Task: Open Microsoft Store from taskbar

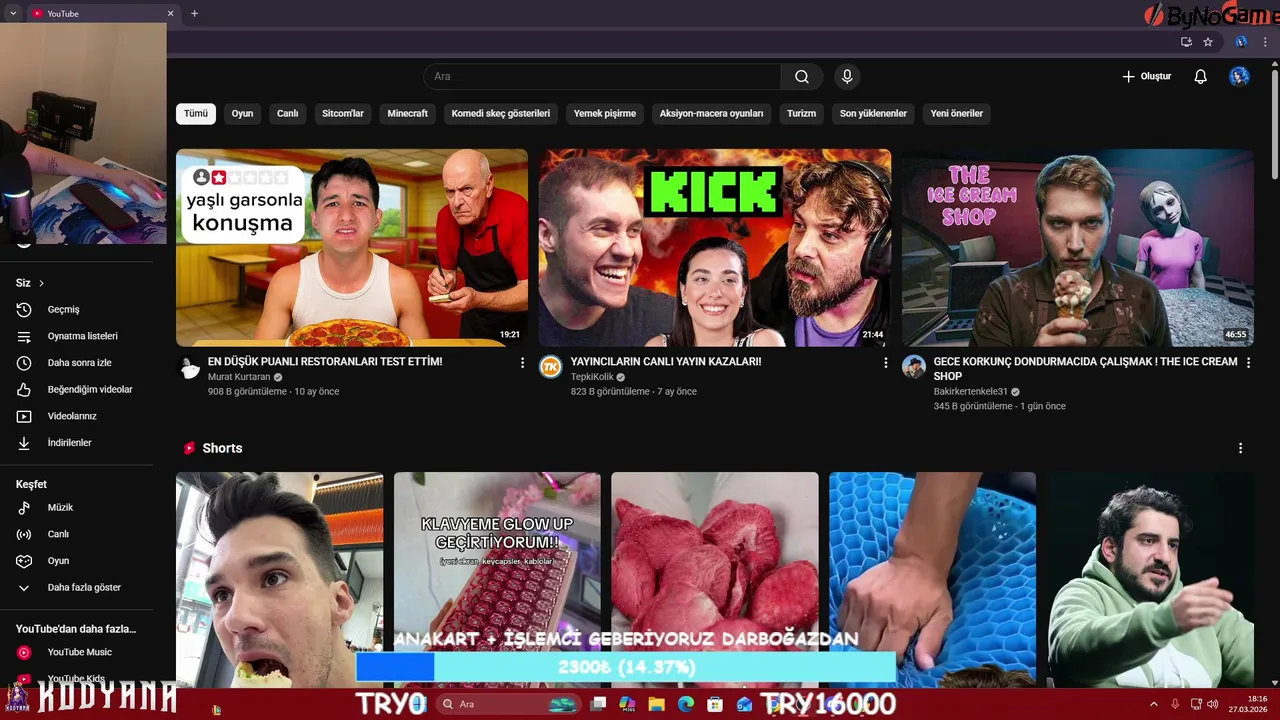Action: pyautogui.click(x=715, y=704)
